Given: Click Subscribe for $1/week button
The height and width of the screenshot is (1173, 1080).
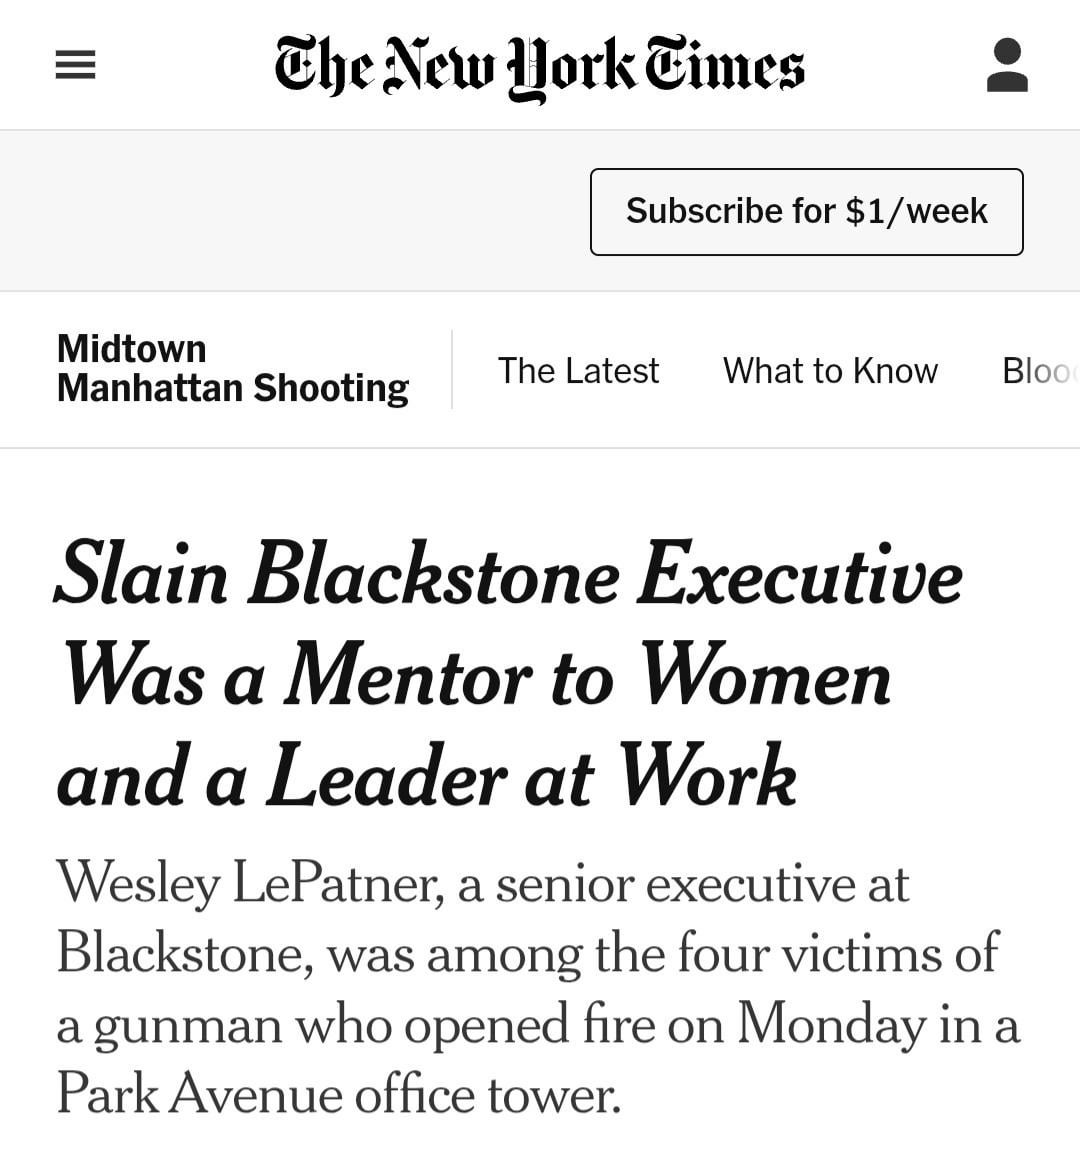Looking at the screenshot, I should (x=806, y=212).
